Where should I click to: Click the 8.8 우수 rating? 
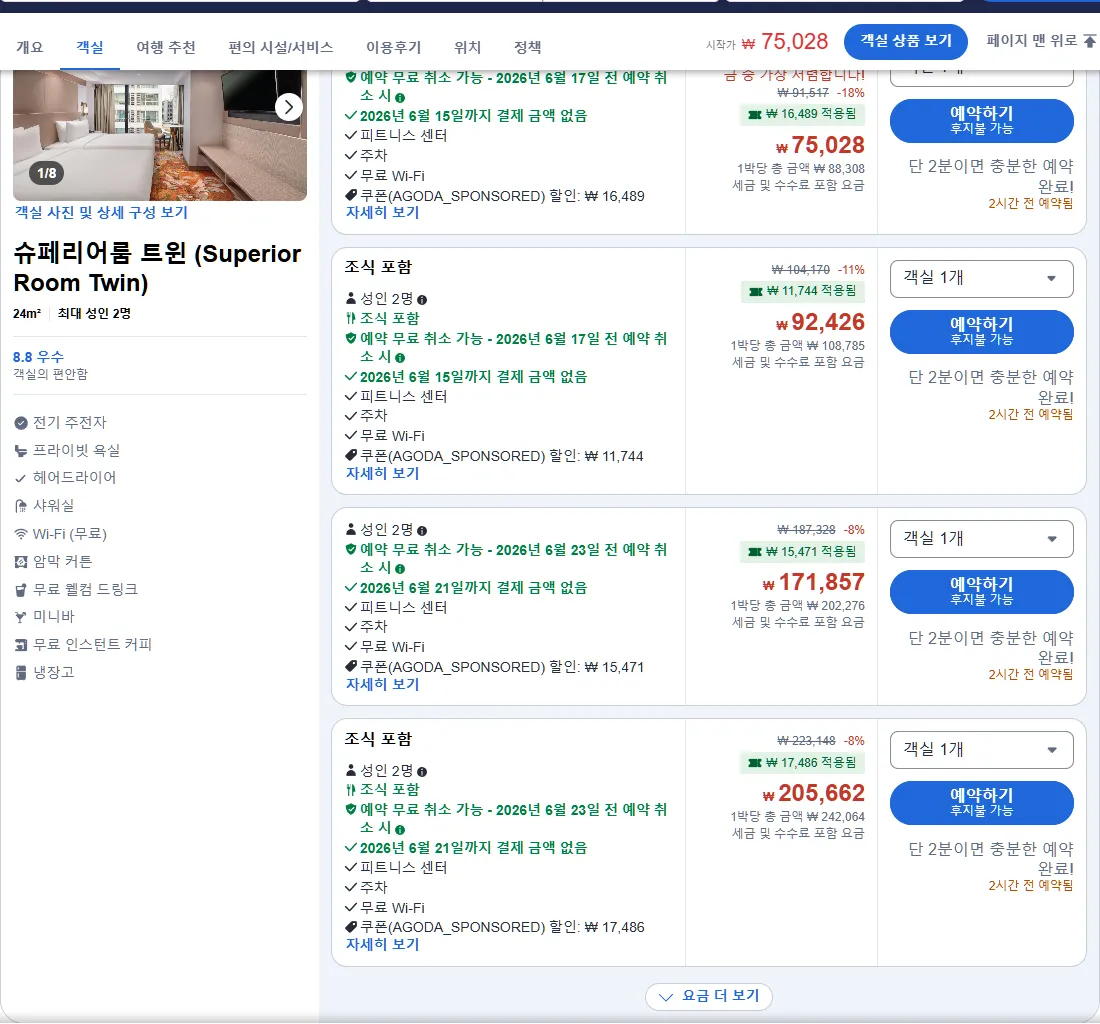pyautogui.click(x=38, y=357)
